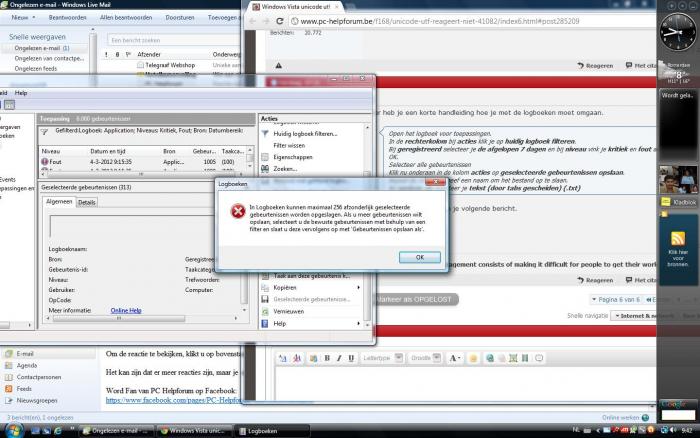The width and height of the screenshot is (700, 438).
Task: Click the browser address bar URL
Action: tap(440, 21)
